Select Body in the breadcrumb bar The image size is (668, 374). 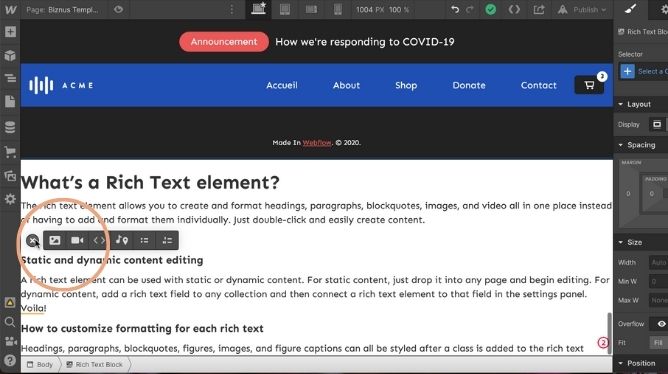click(x=40, y=365)
